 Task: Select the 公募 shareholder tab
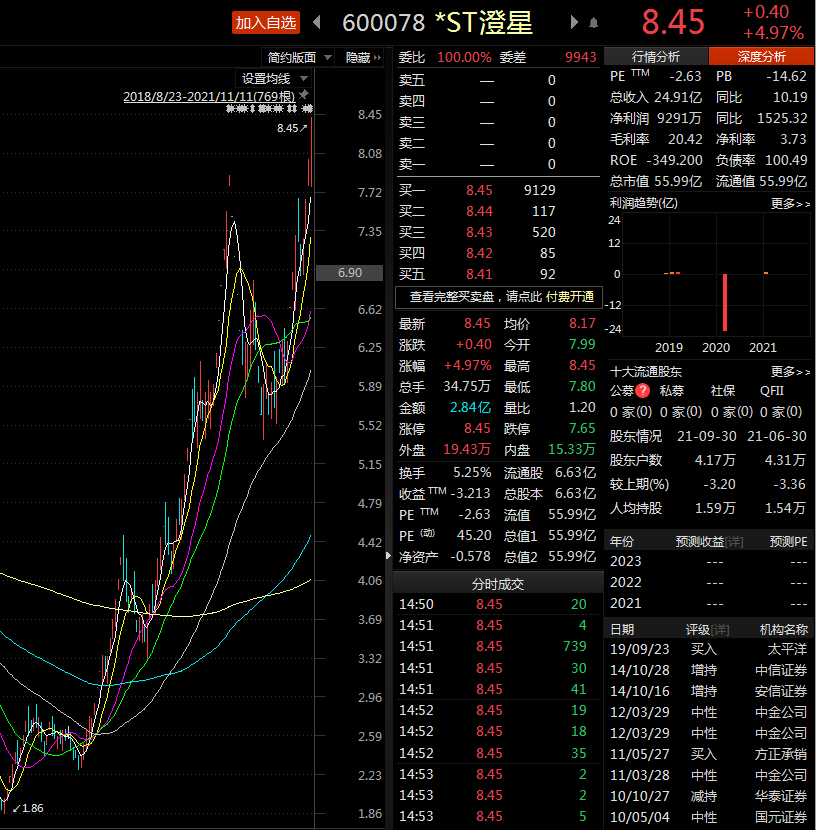point(622,391)
